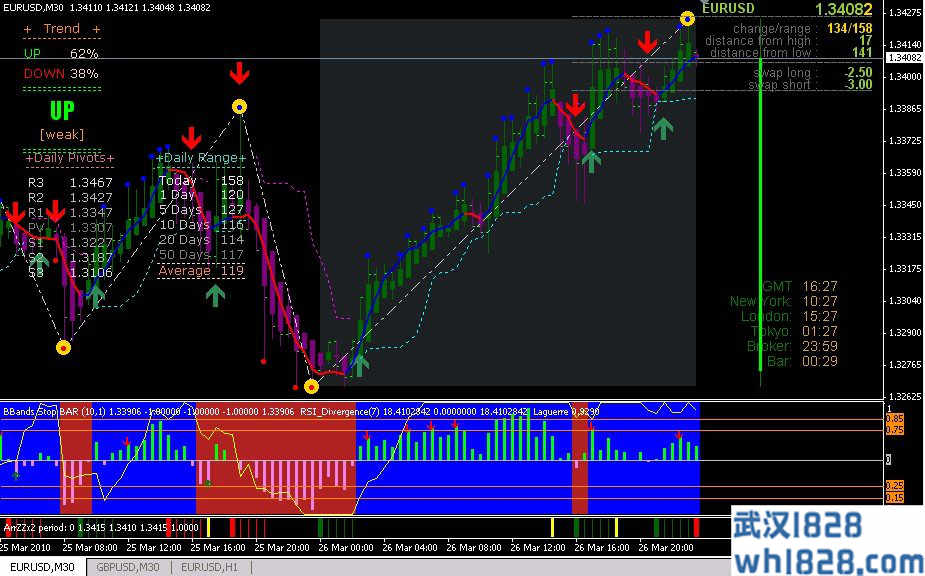The width and height of the screenshot is (925, 576).
Task: Click the green up arrow below the Average 119 row
Action: 215,294
